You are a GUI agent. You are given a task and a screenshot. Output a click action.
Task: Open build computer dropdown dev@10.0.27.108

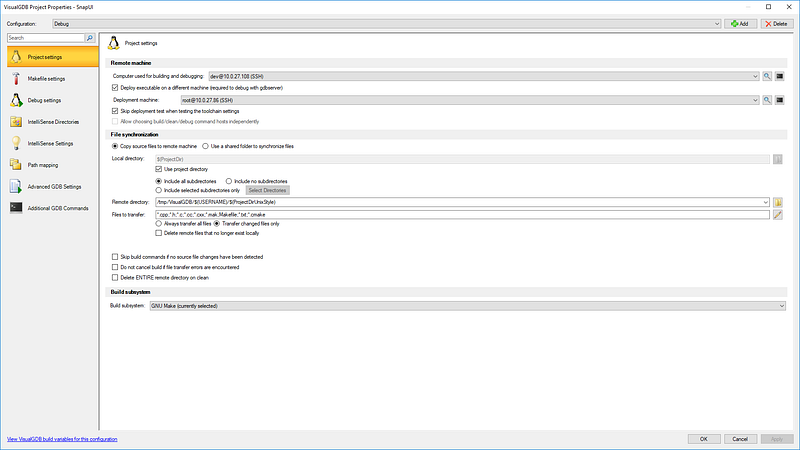click(484, 76)
